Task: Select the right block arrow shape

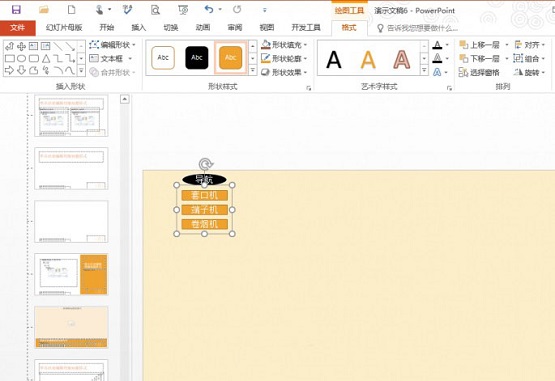Action: [10, 70]
